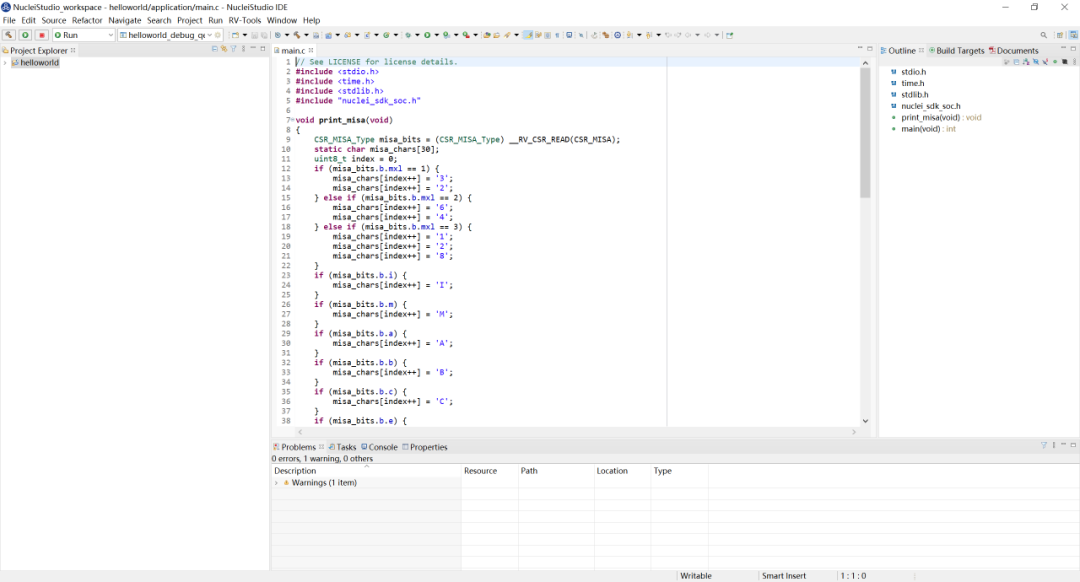The width and height of the screenshot is (1080, 582).
Task: Collapse the print_misa function fold marker
Action: pos(292,120)
